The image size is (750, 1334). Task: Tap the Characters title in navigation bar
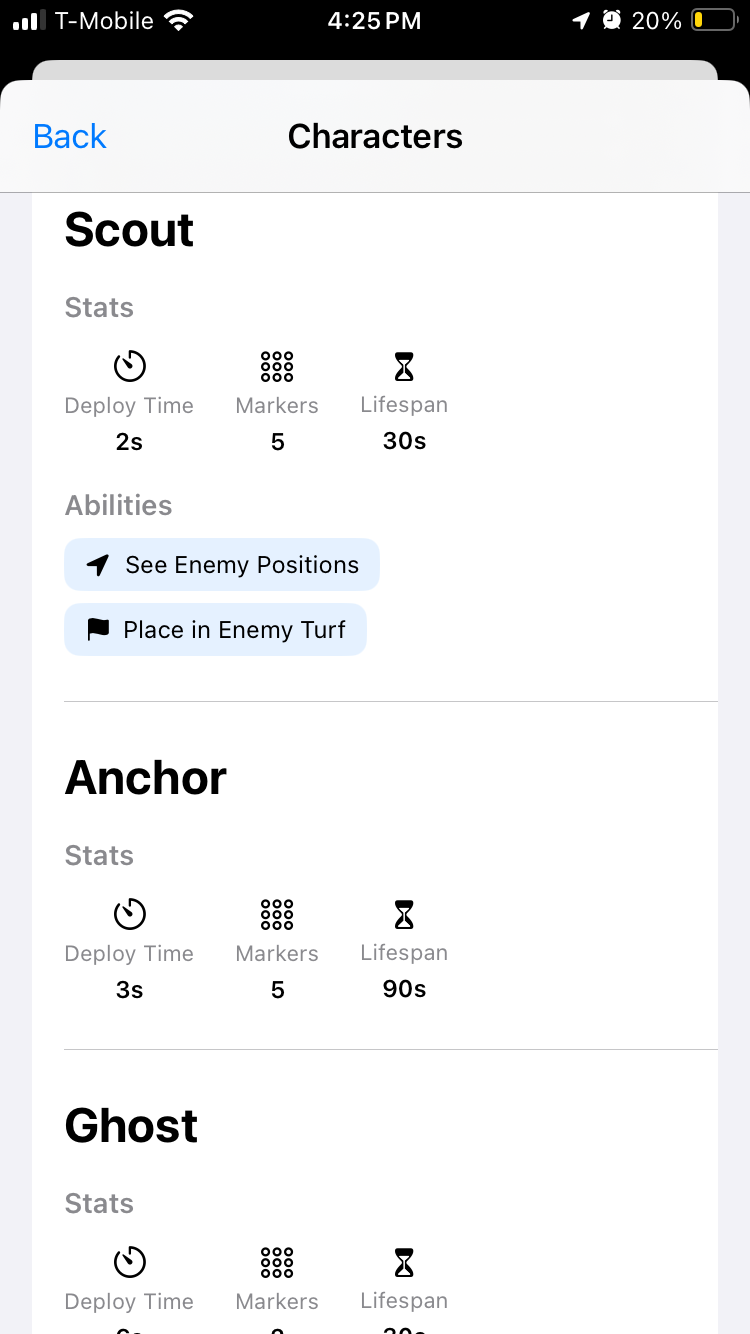pyautogui.click(x=375, y=136)
